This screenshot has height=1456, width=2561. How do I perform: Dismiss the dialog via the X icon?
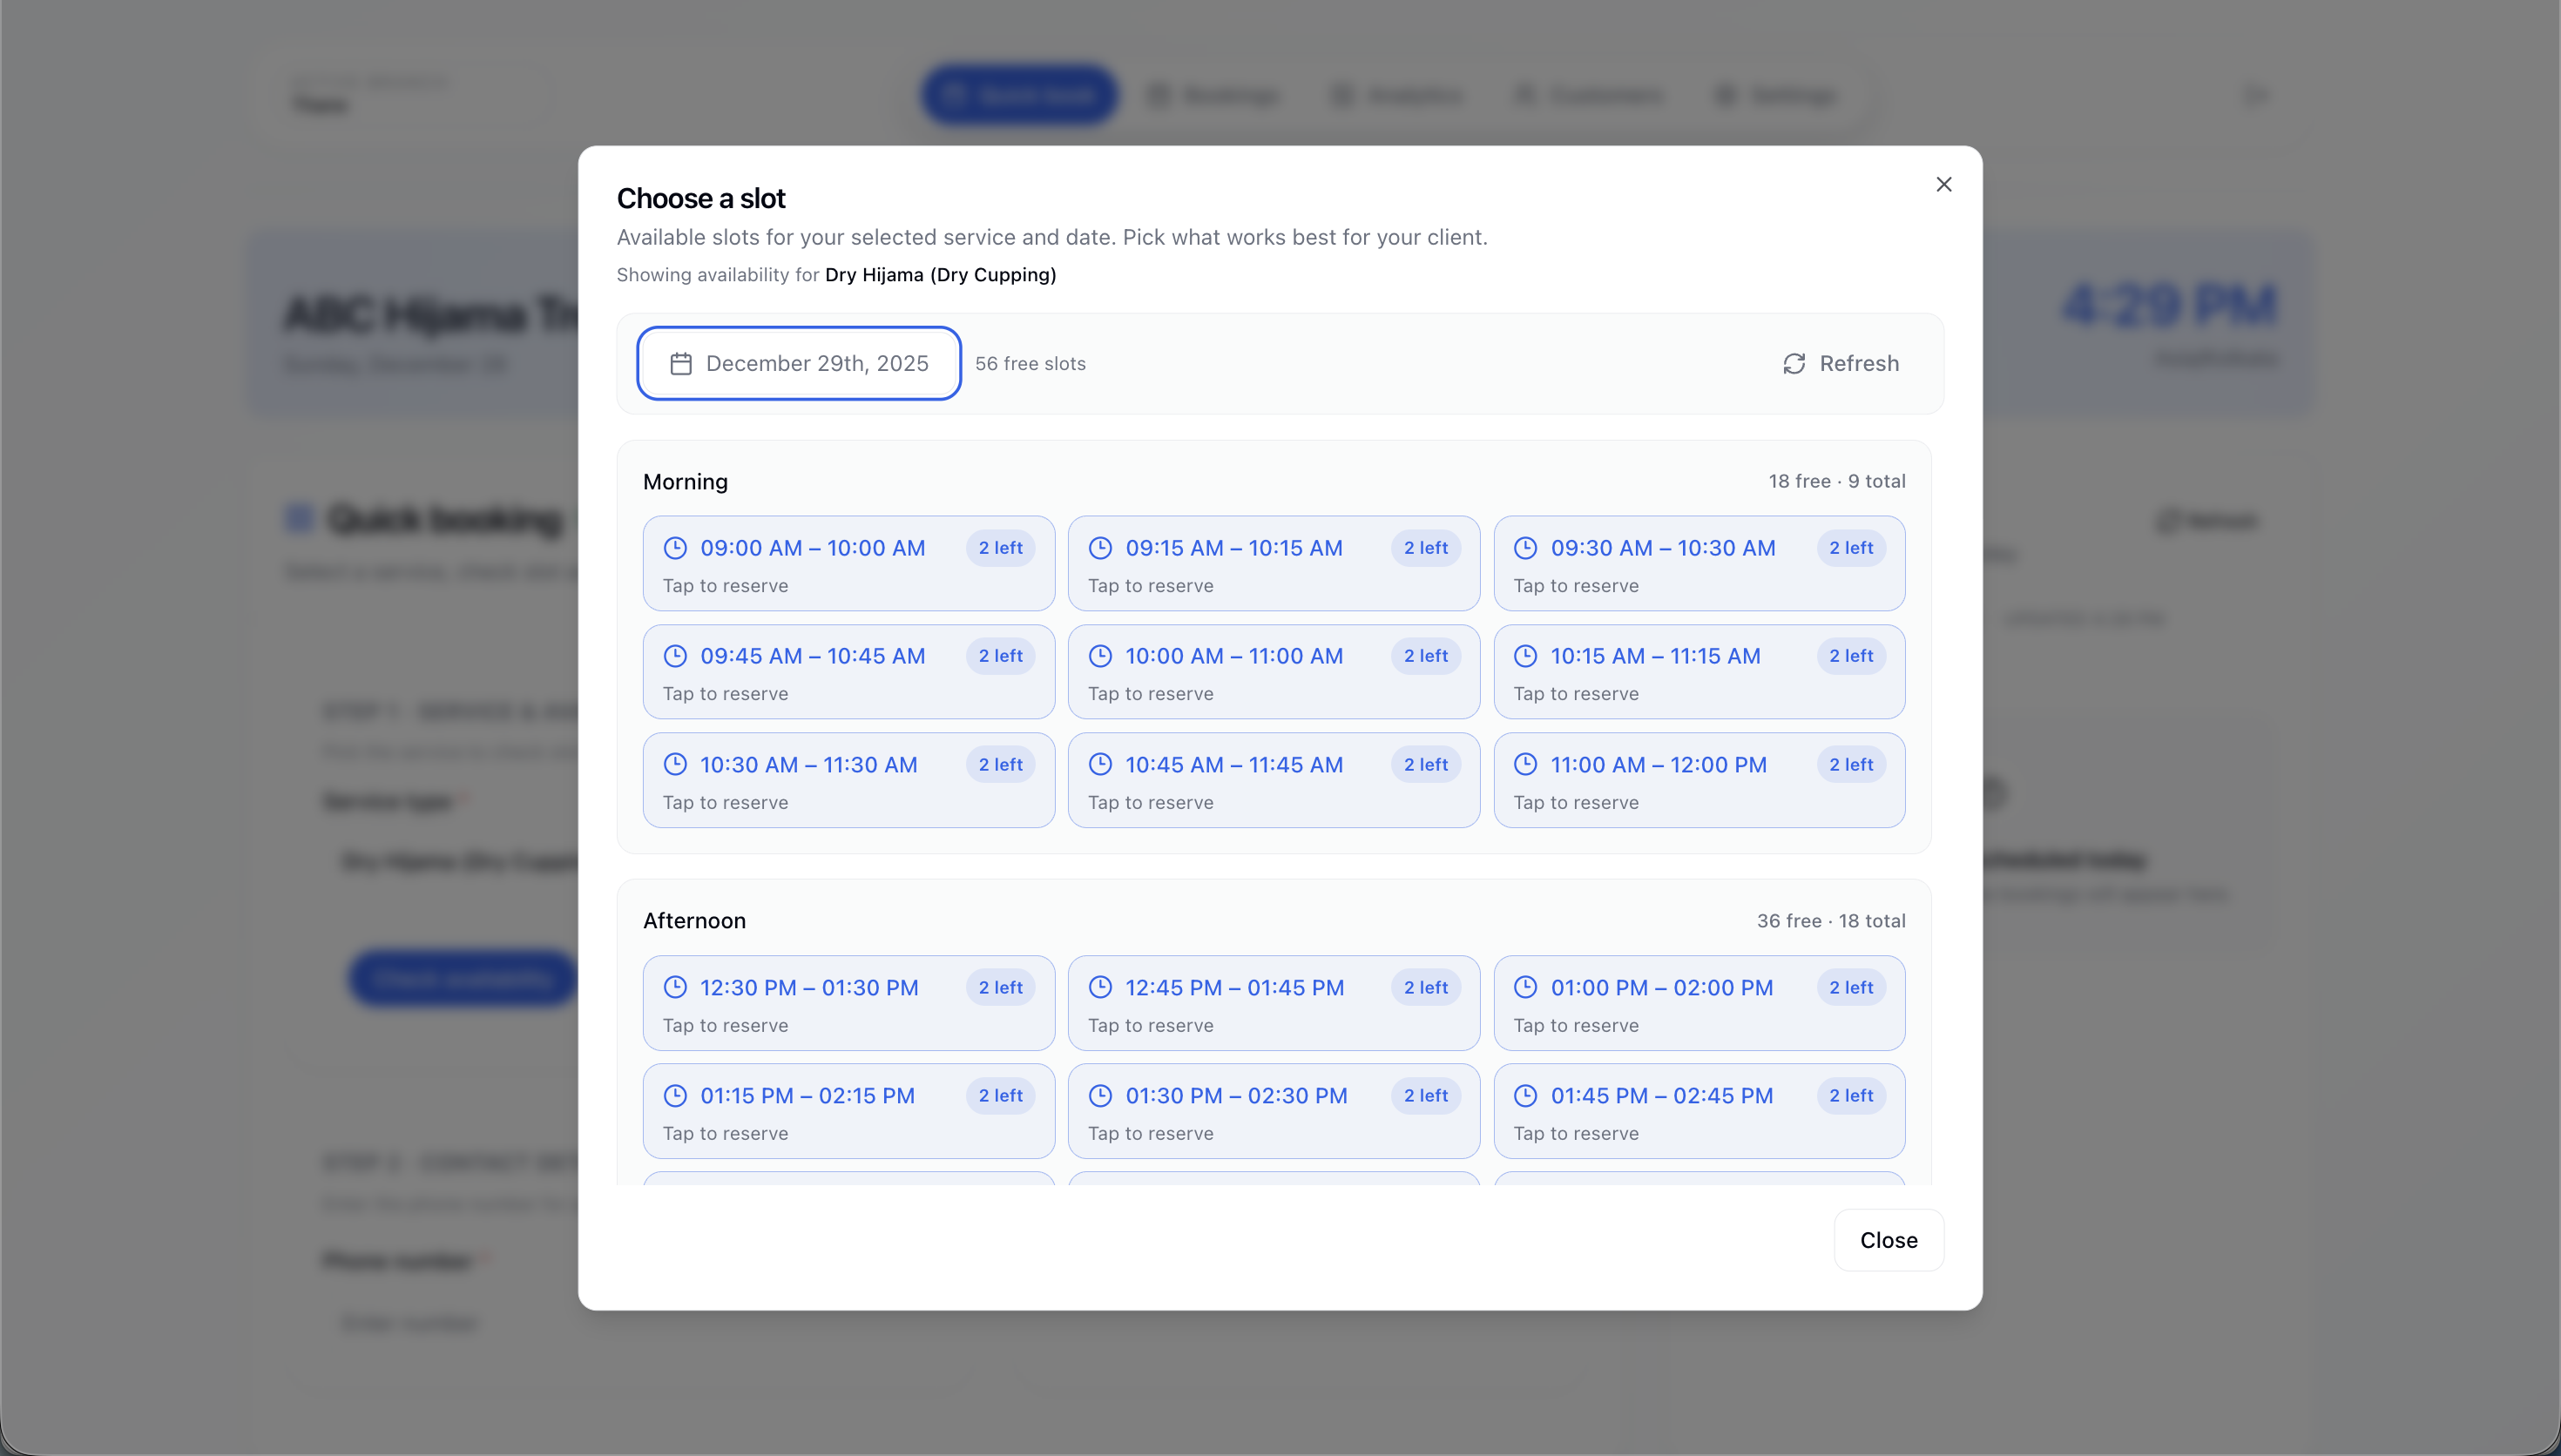point(1943,184)
